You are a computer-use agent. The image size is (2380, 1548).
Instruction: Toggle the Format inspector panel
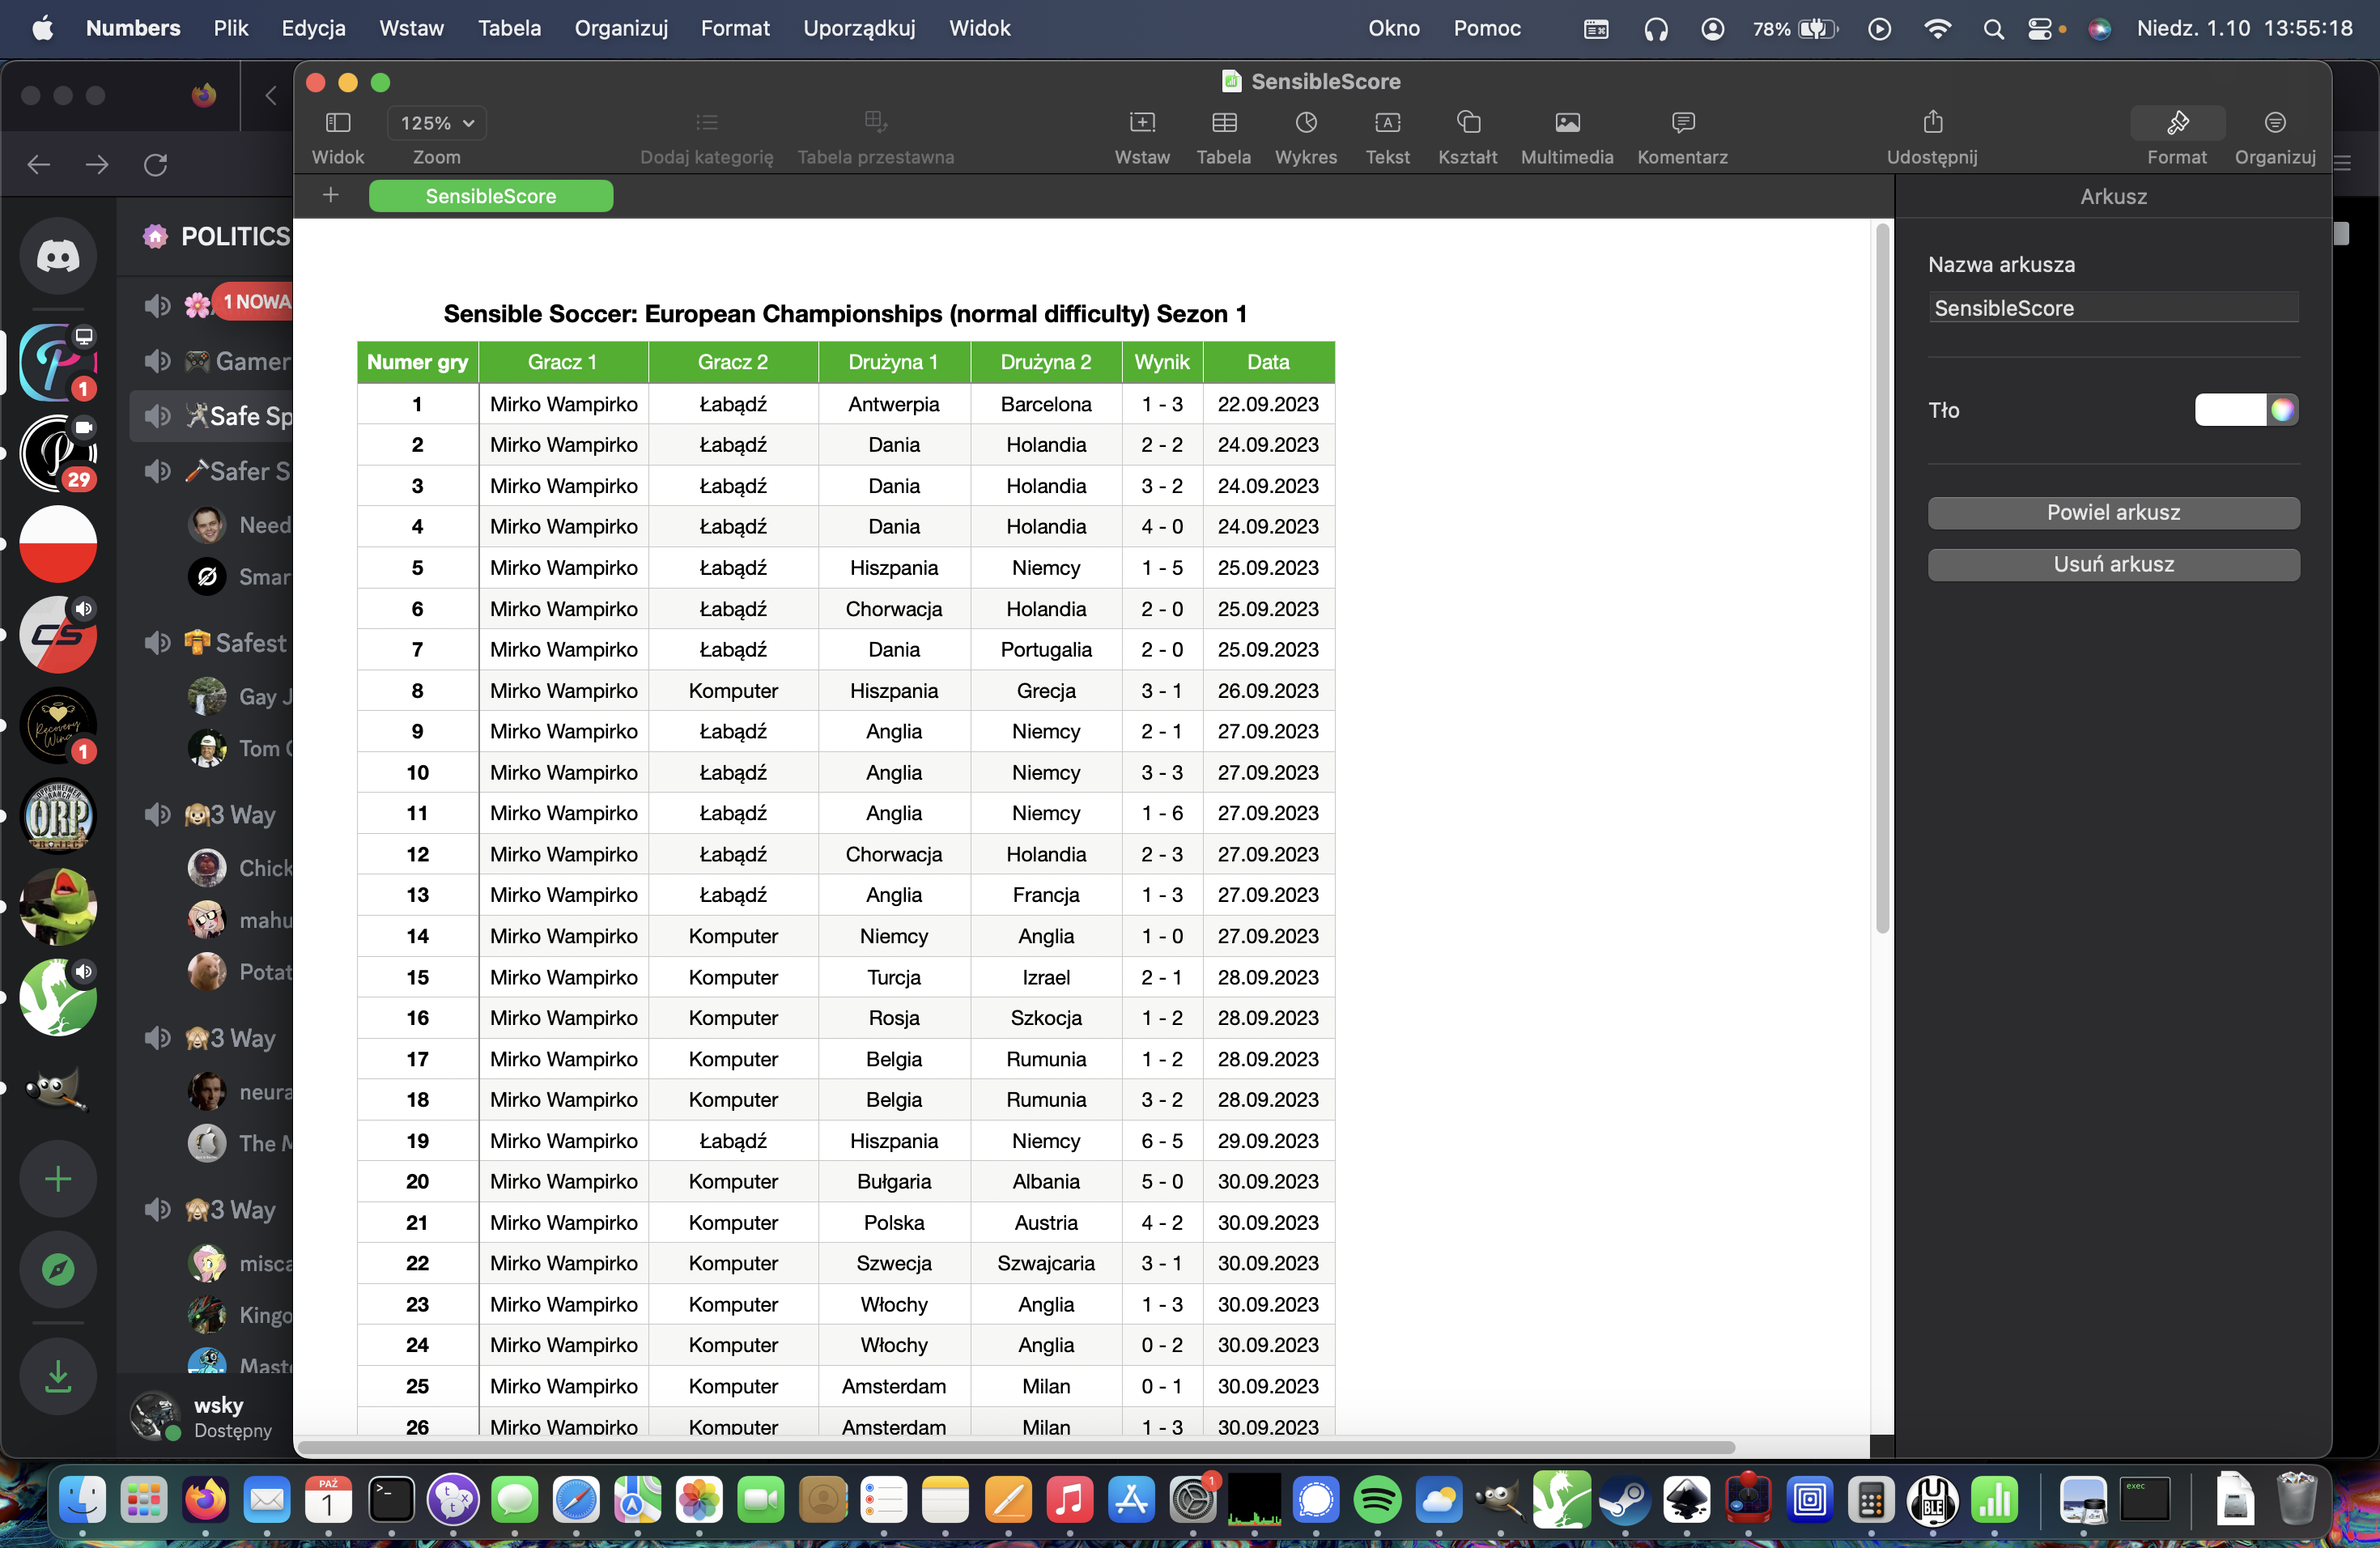2177,123
